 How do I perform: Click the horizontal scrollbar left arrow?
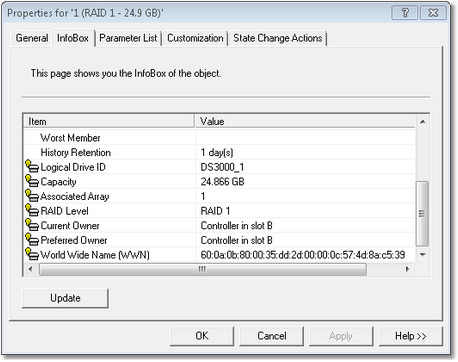[x=30, y=269]
